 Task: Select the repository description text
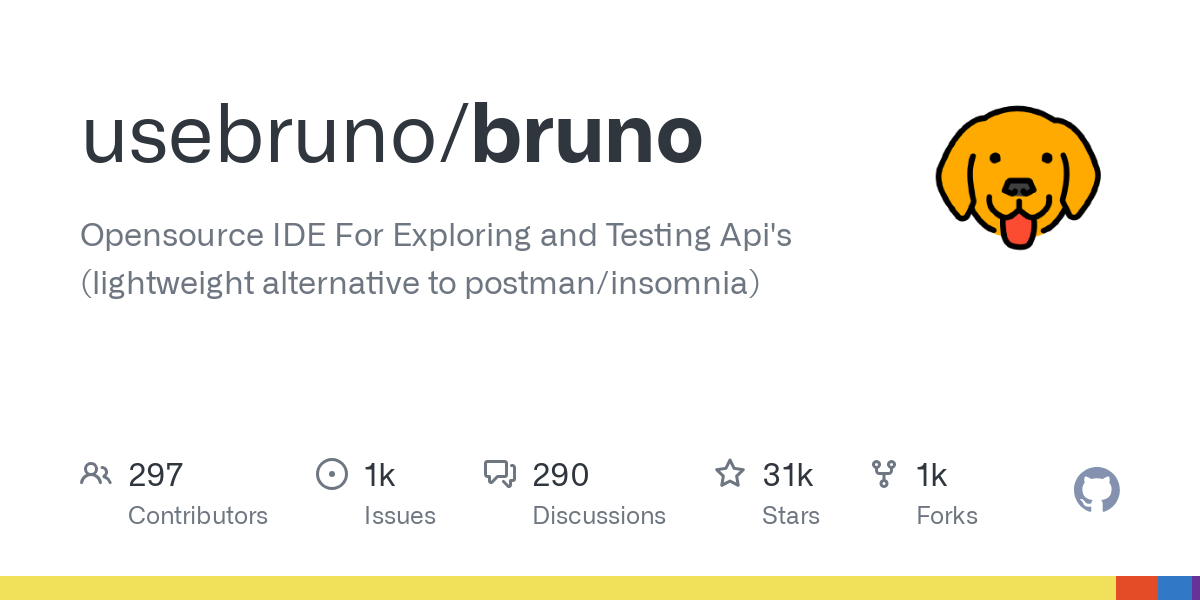point(436,259)
